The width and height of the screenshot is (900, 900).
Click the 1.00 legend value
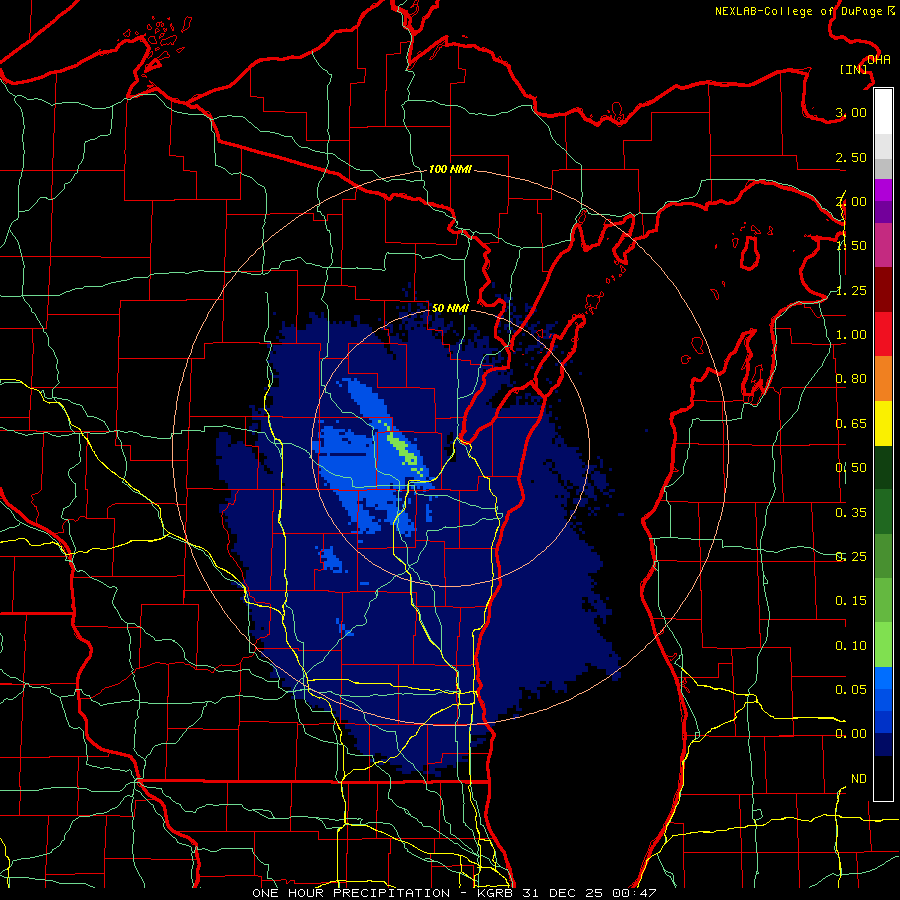point(851,335)
